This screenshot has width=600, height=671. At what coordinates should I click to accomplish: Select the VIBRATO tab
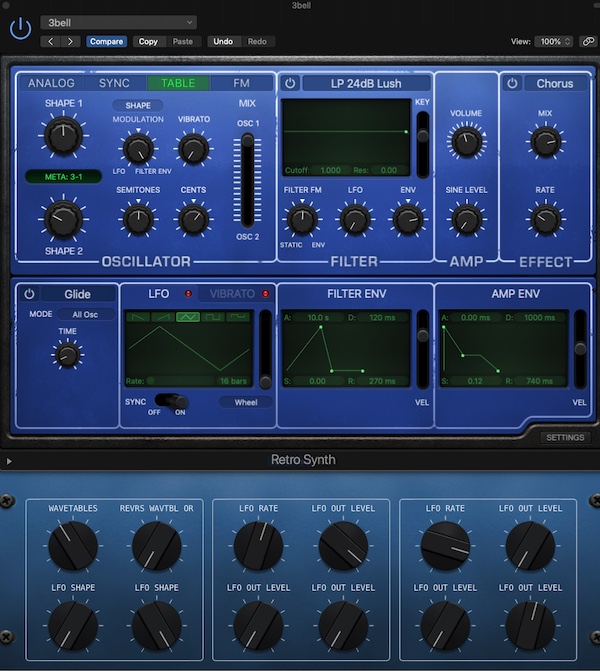(x=232, y=294)
